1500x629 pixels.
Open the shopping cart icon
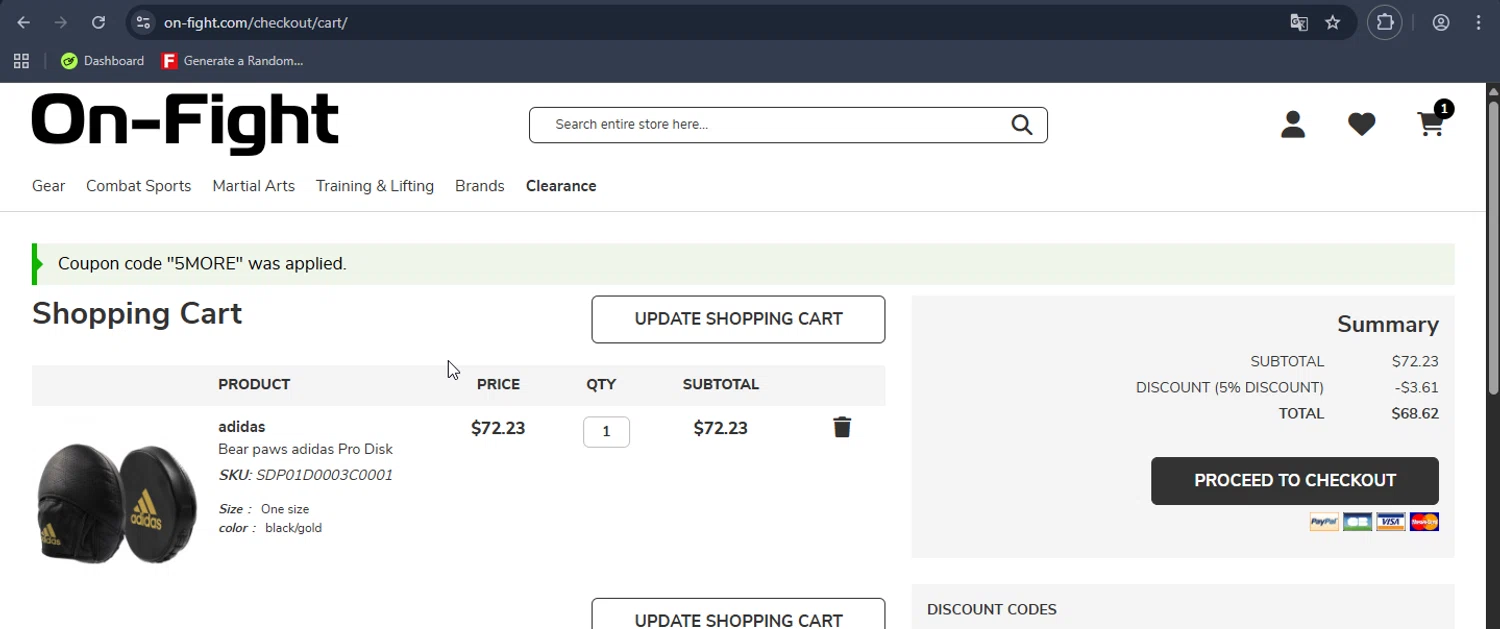pos(1431,124)
